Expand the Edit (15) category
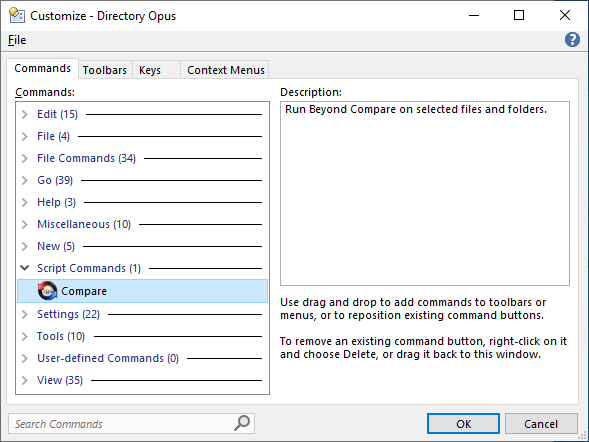The height and width of the screenshot is (442, 589). pos(25,114)
